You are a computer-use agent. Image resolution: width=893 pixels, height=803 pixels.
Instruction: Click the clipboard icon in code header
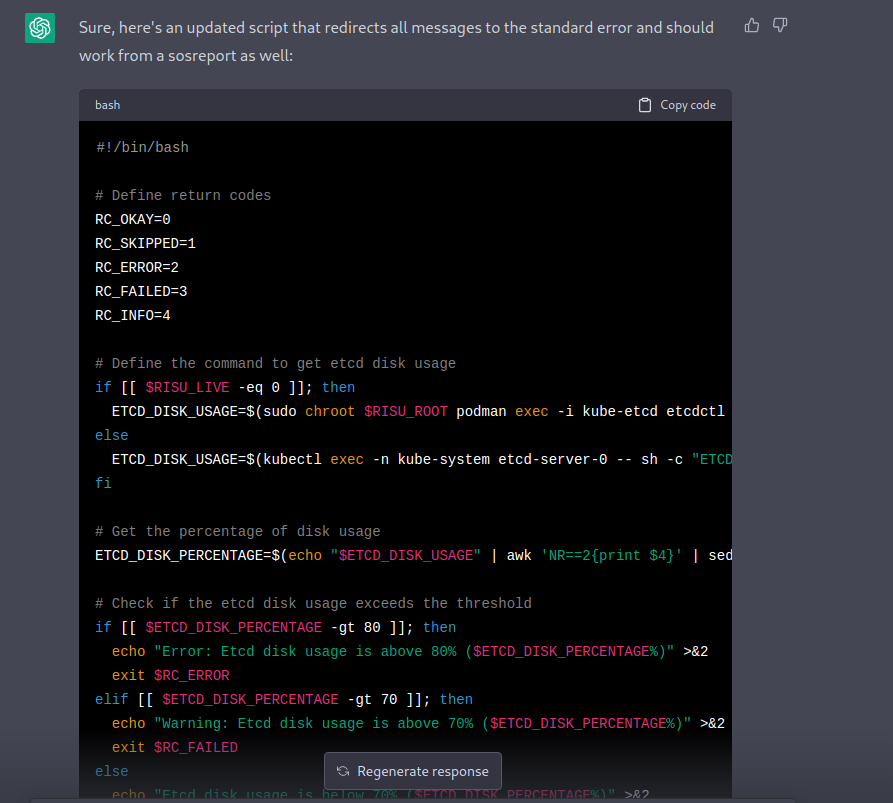645,105
